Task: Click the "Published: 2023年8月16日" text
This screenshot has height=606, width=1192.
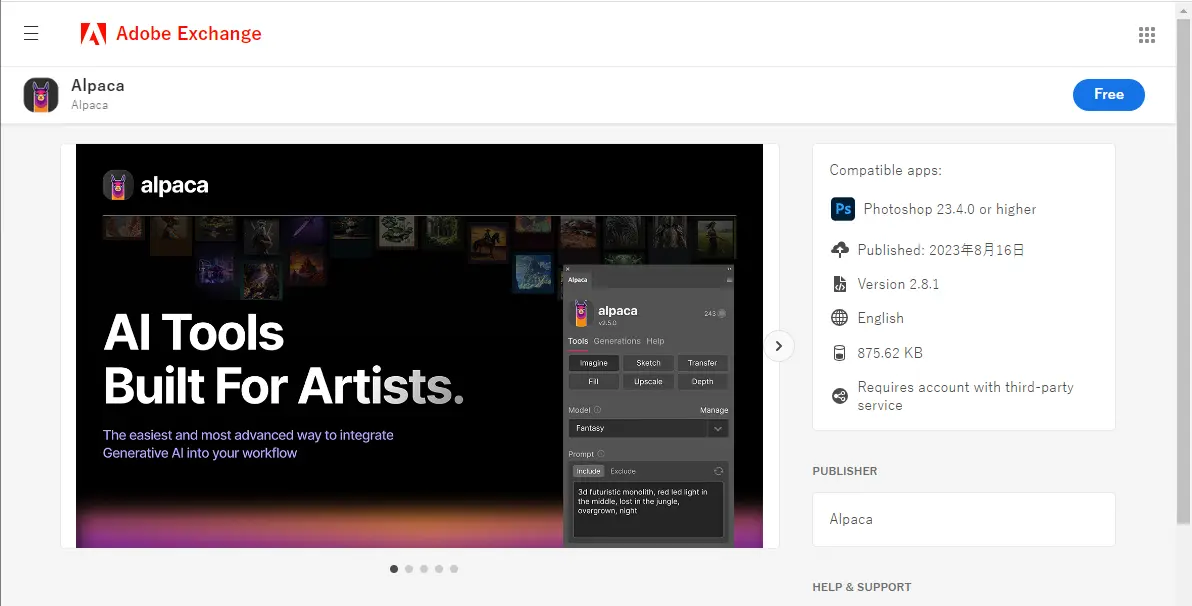Action: click(x=941, y=249)
